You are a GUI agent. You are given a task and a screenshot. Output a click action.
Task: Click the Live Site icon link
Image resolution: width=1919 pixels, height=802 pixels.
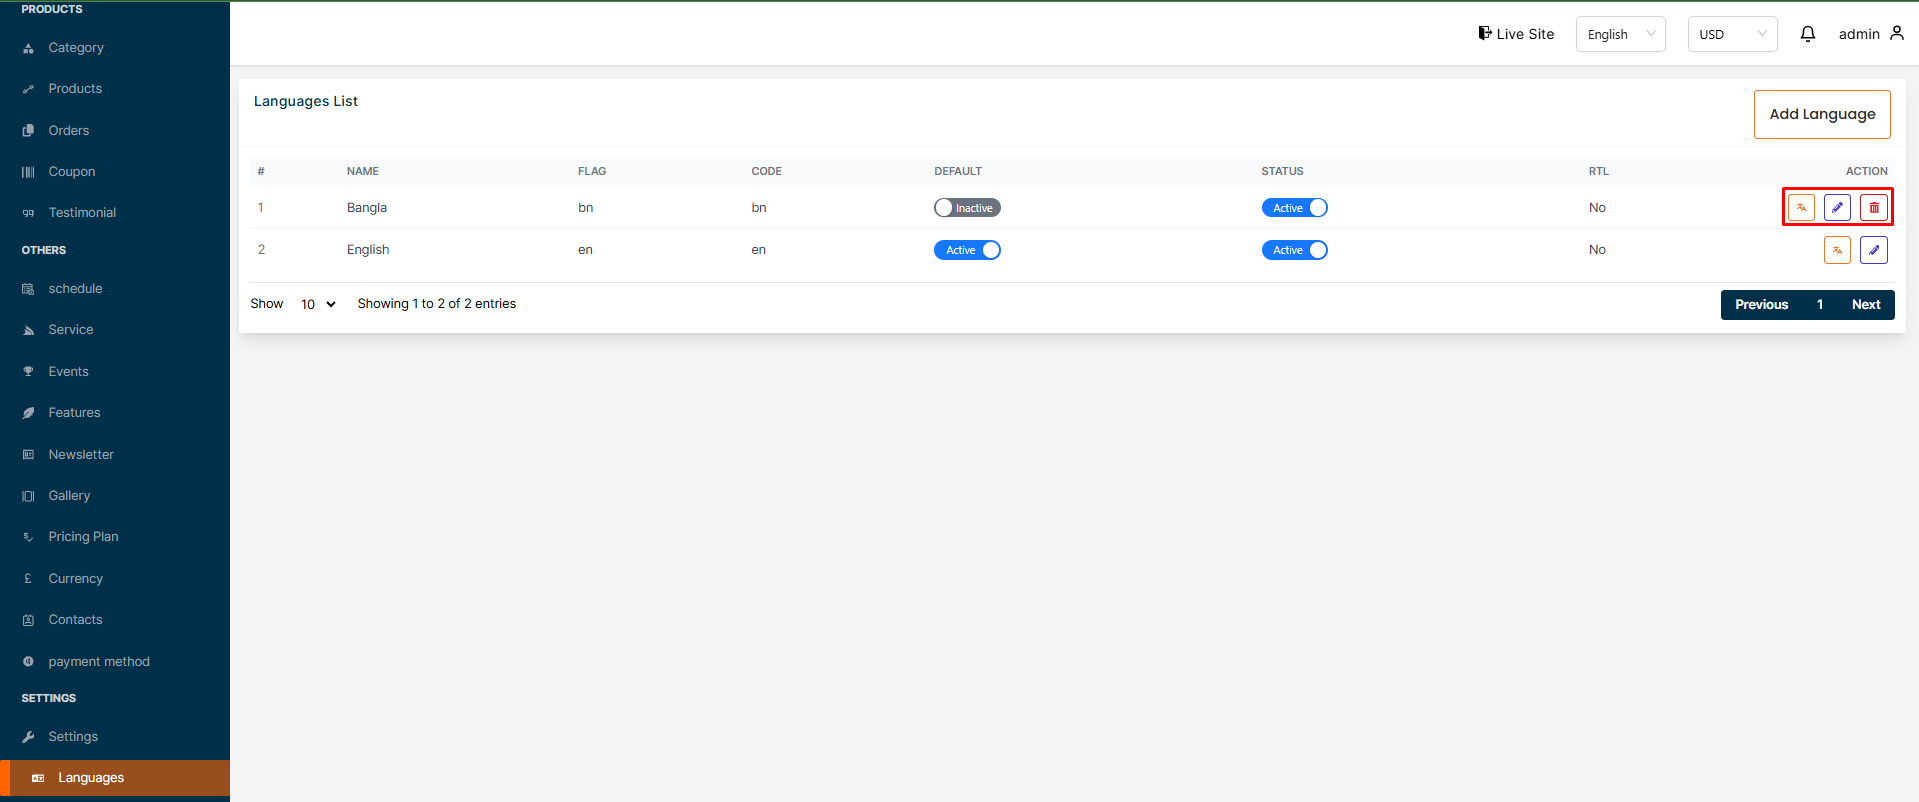coord(1485,33)
